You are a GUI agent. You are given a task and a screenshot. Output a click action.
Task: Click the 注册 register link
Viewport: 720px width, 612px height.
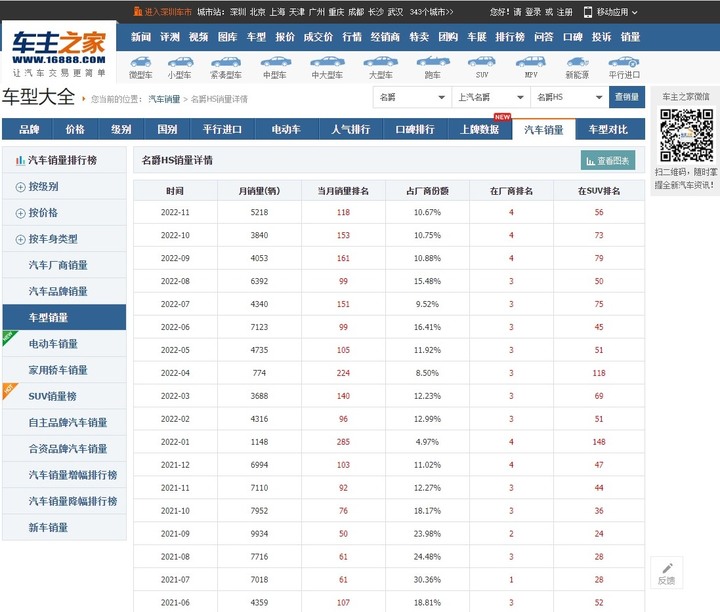(x=564, y=12)
